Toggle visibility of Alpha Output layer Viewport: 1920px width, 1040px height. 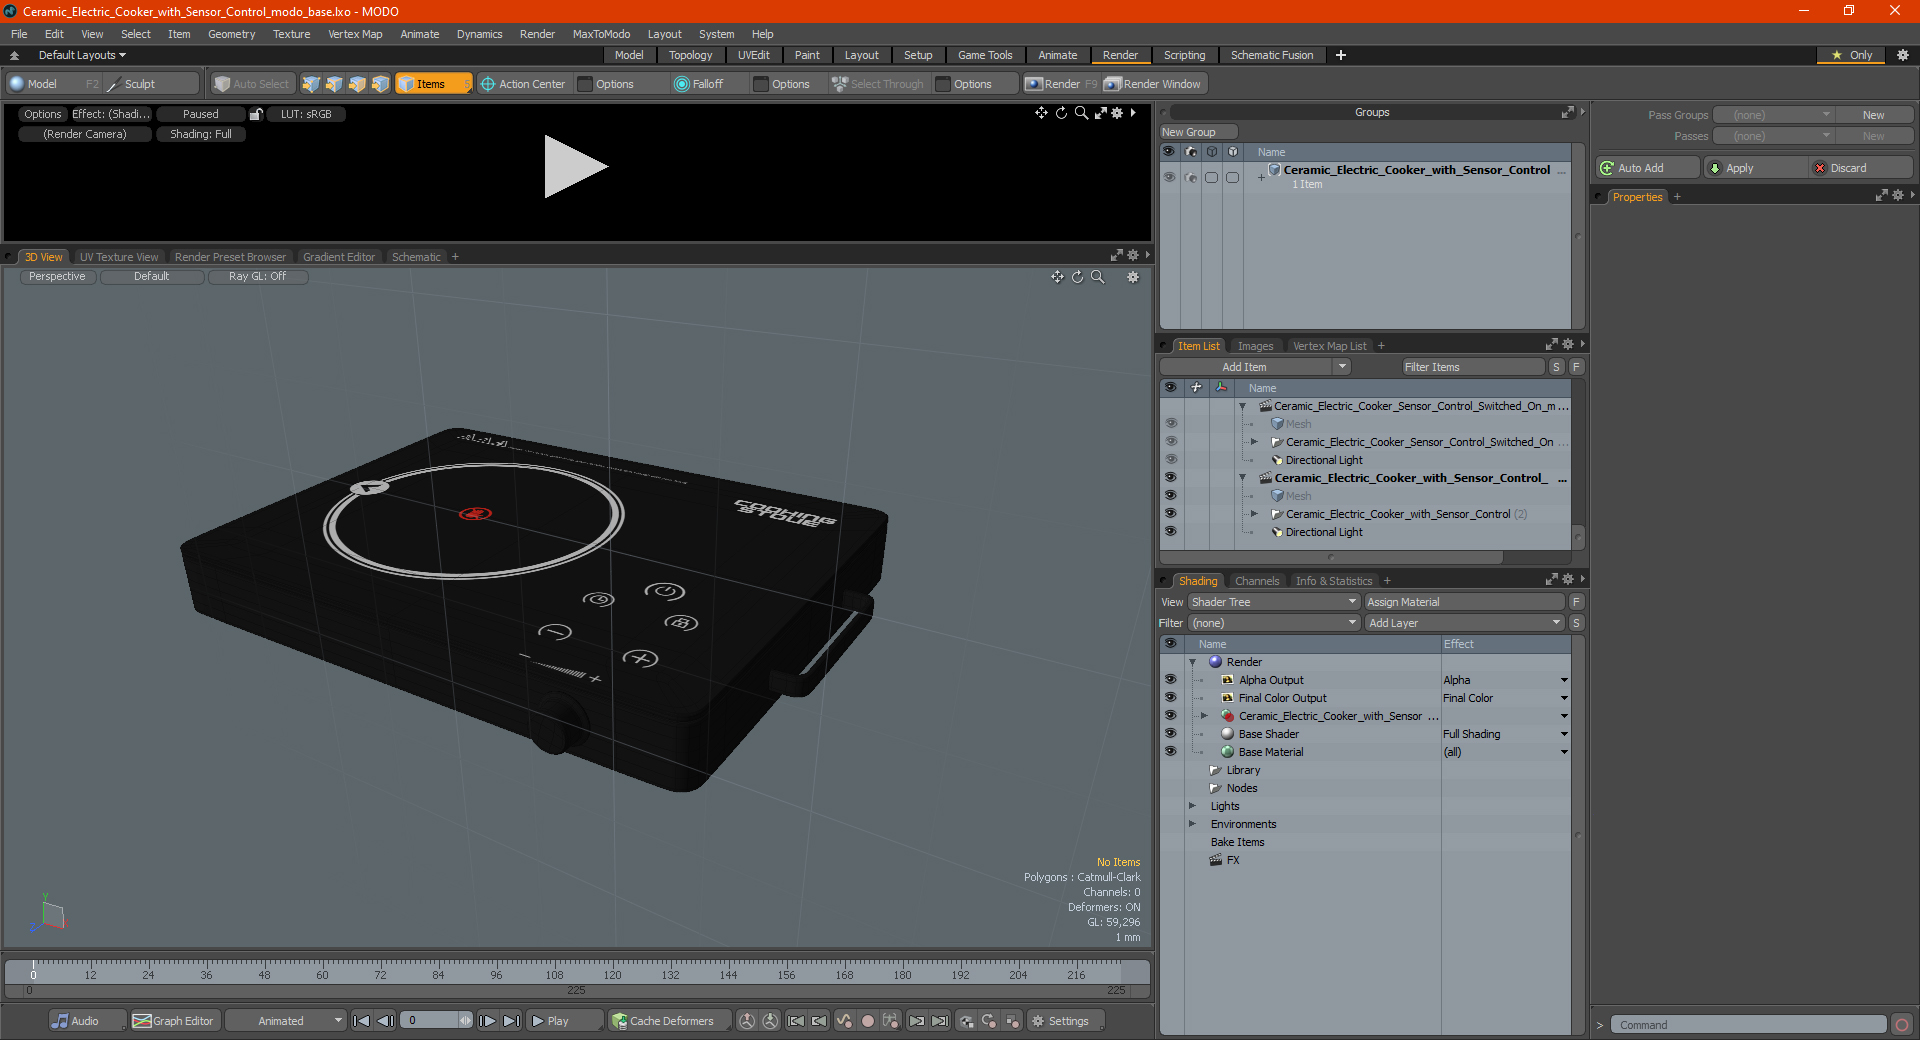pyautogui.click(x=1170, y=680)
